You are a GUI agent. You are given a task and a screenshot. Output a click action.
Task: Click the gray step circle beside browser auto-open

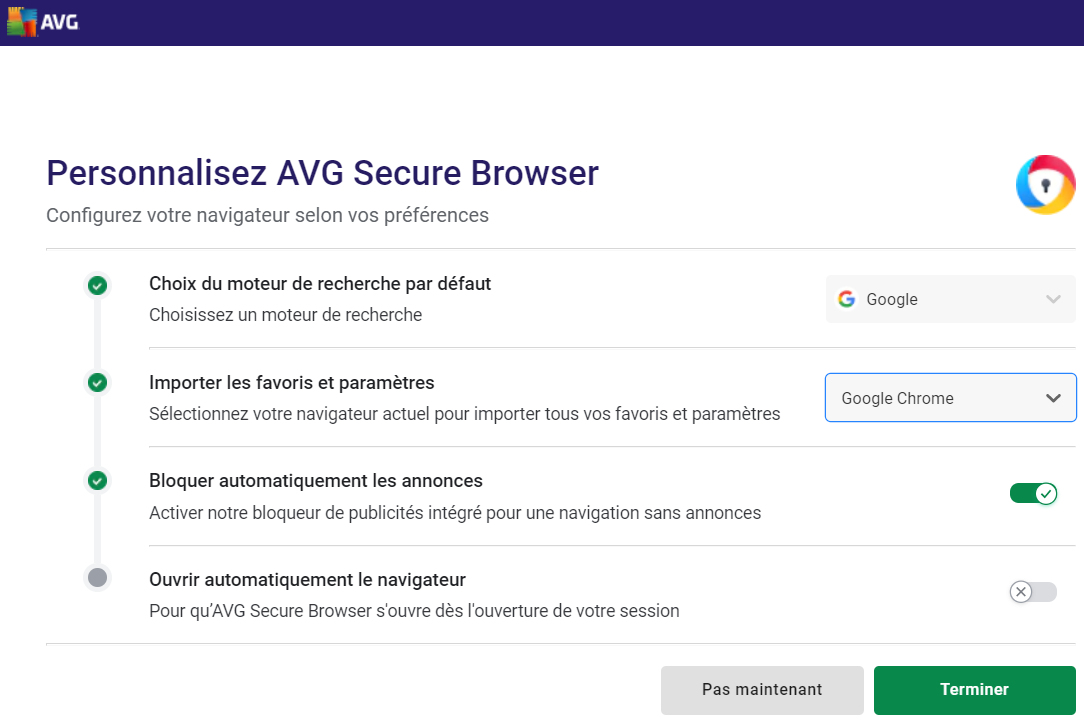97,577
